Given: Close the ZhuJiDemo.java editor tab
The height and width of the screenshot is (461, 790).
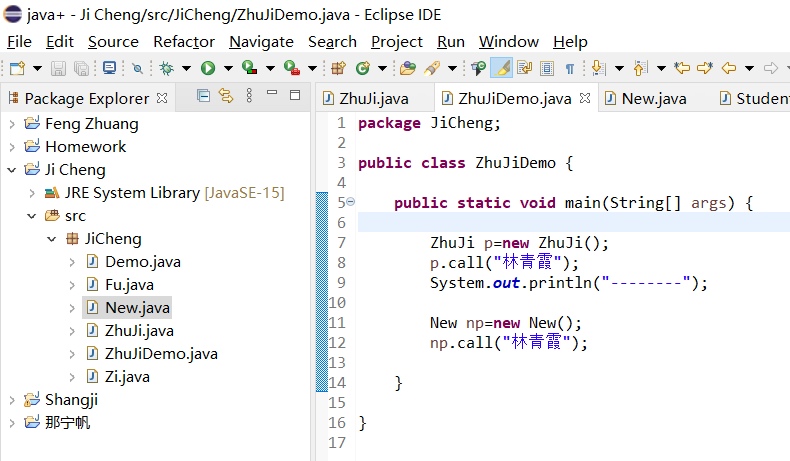Looking at the screenshot, I should (584, 98).
